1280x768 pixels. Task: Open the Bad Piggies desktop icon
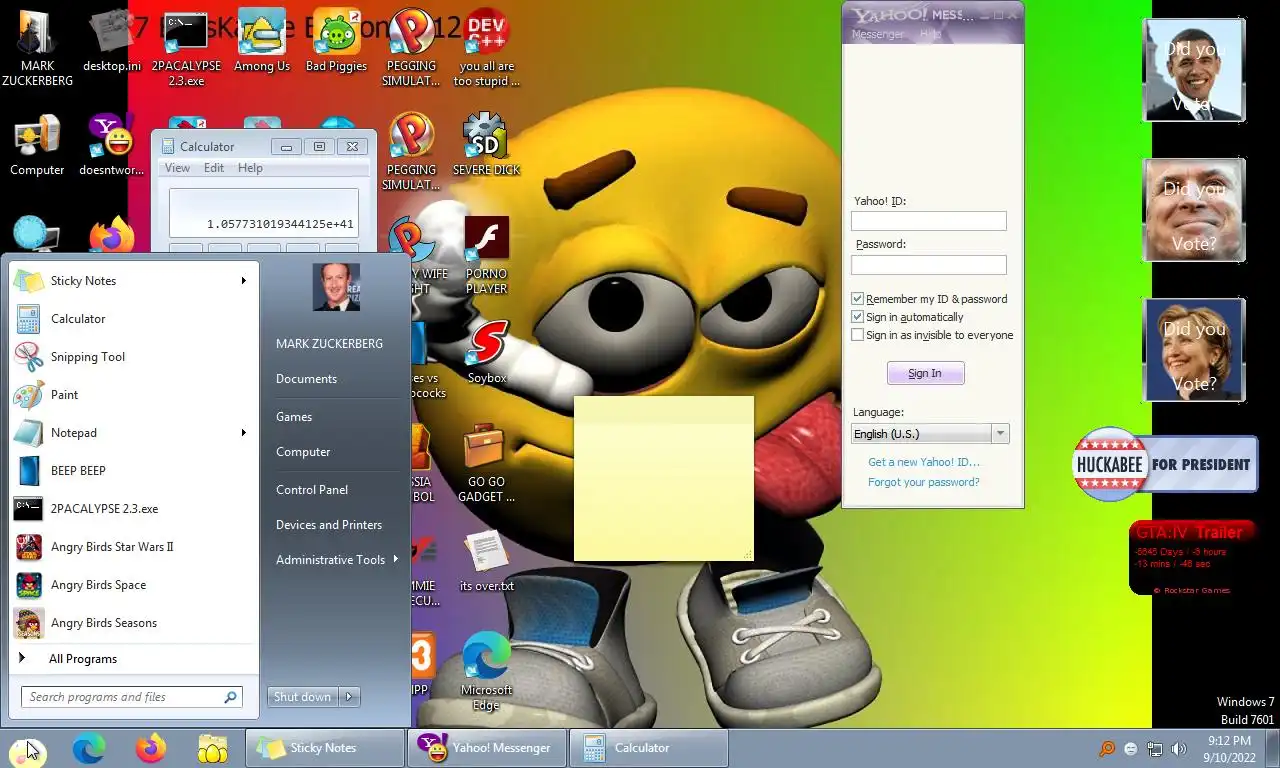tap(336, 42)
